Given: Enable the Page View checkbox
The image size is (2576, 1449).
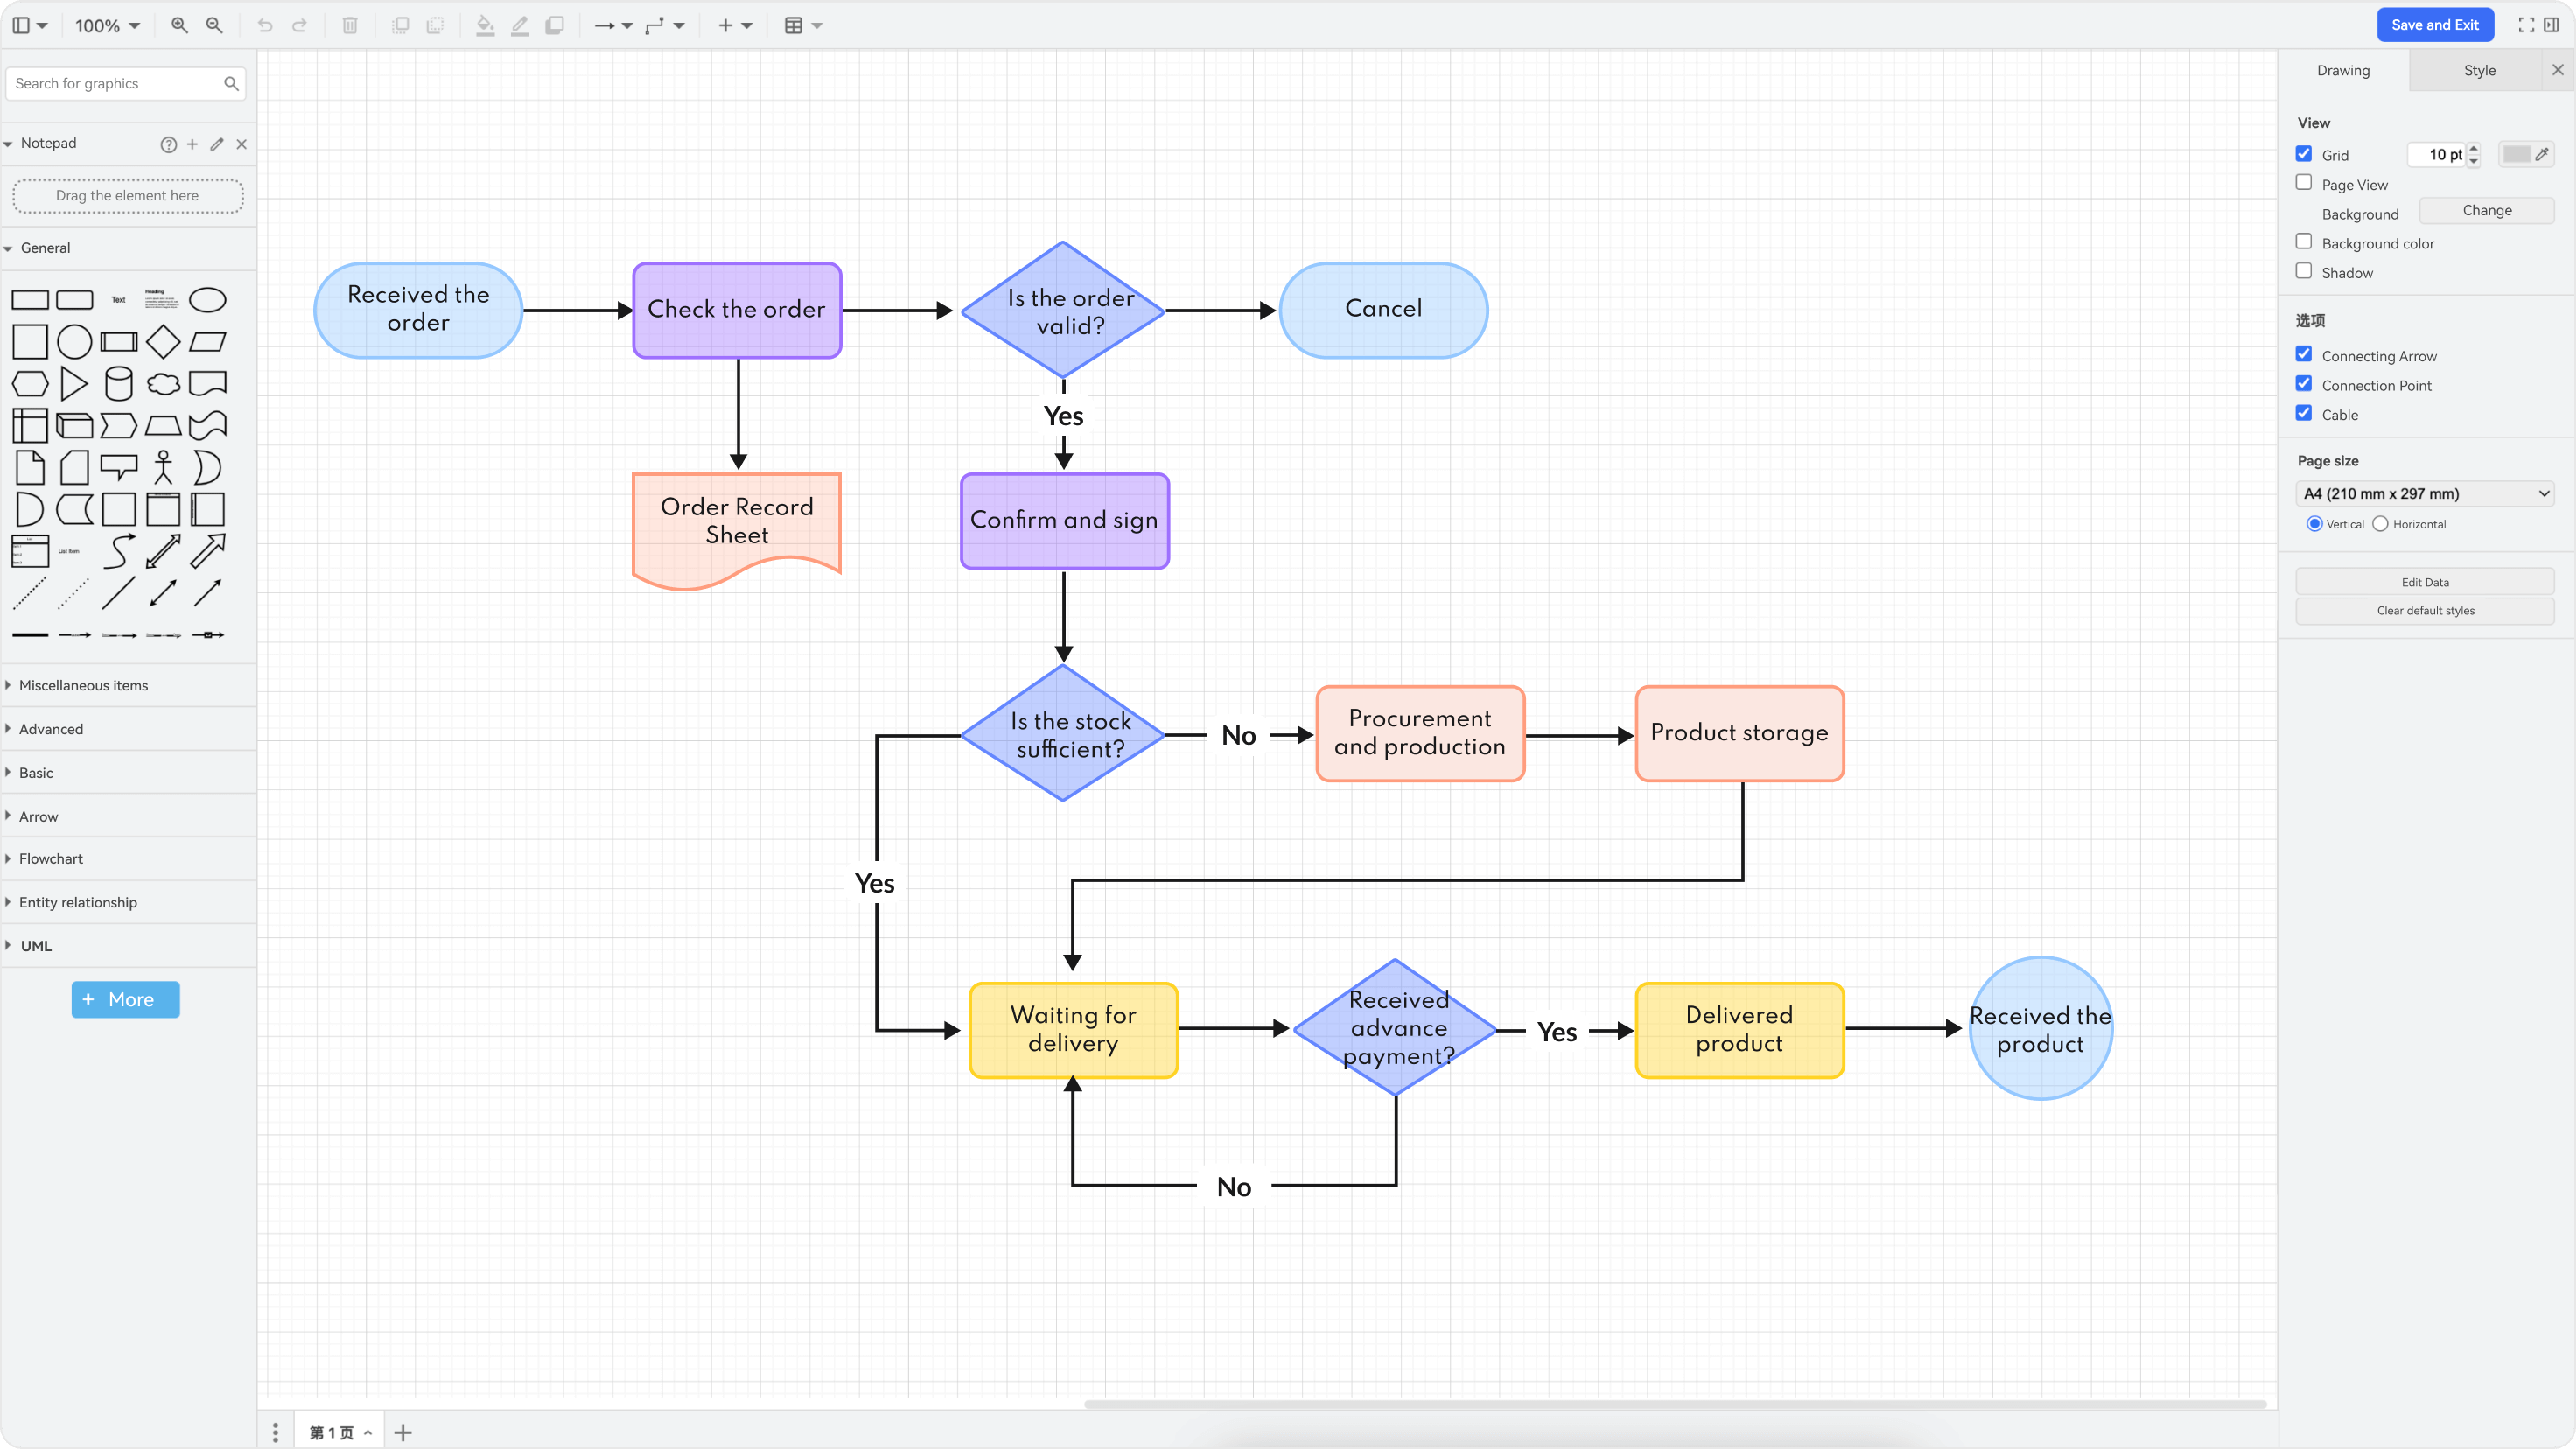Looking at the screenshot, I should point(2305,182).
